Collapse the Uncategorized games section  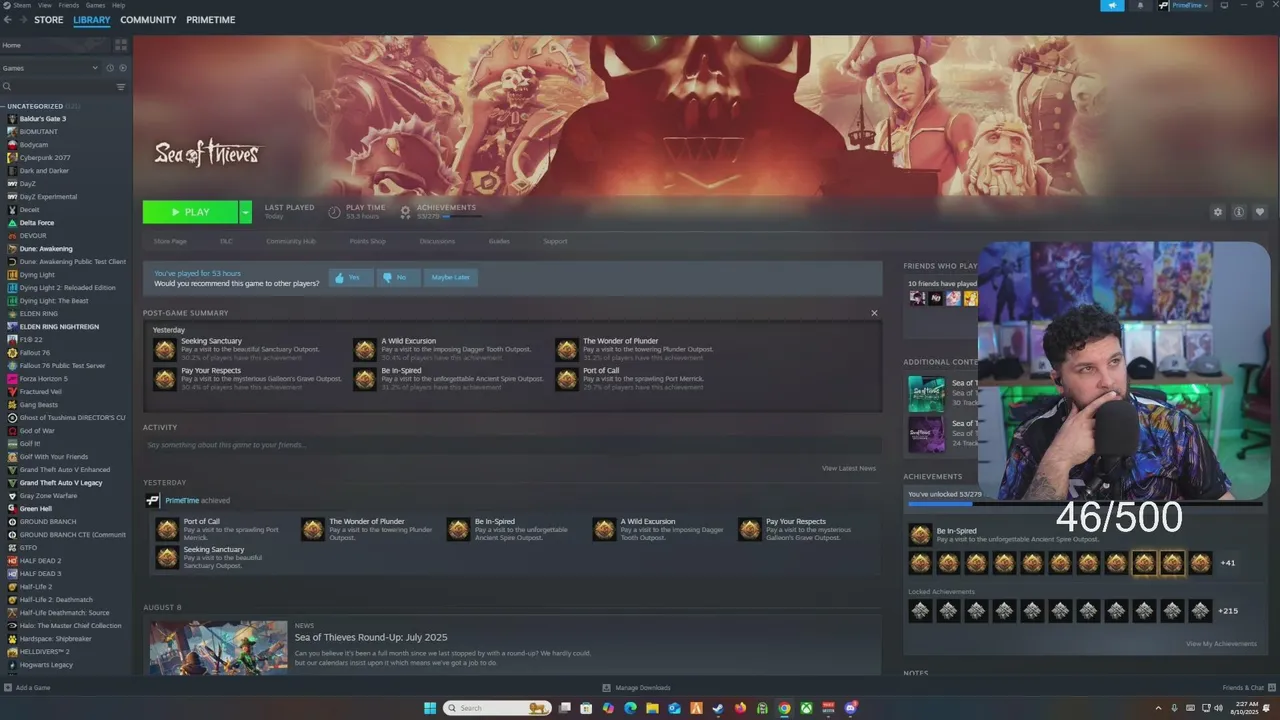point(4,106)
